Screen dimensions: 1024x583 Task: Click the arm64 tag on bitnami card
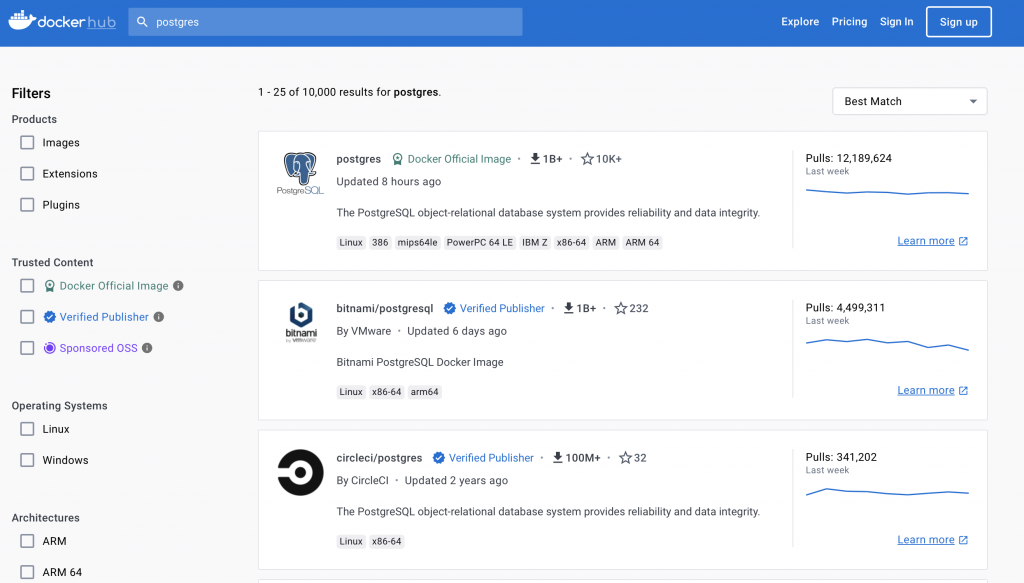pyautogui.click(x=424, y=392)
